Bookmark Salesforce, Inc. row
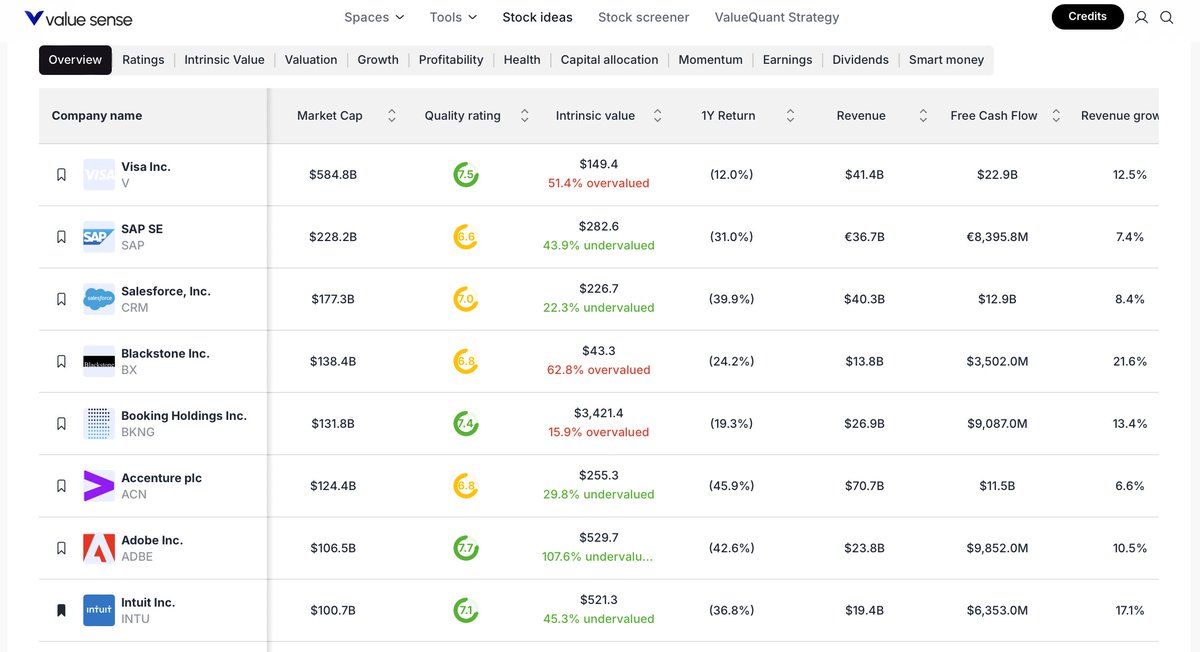The width and height of the screenshot is (1200, 652). pos(61,299)
